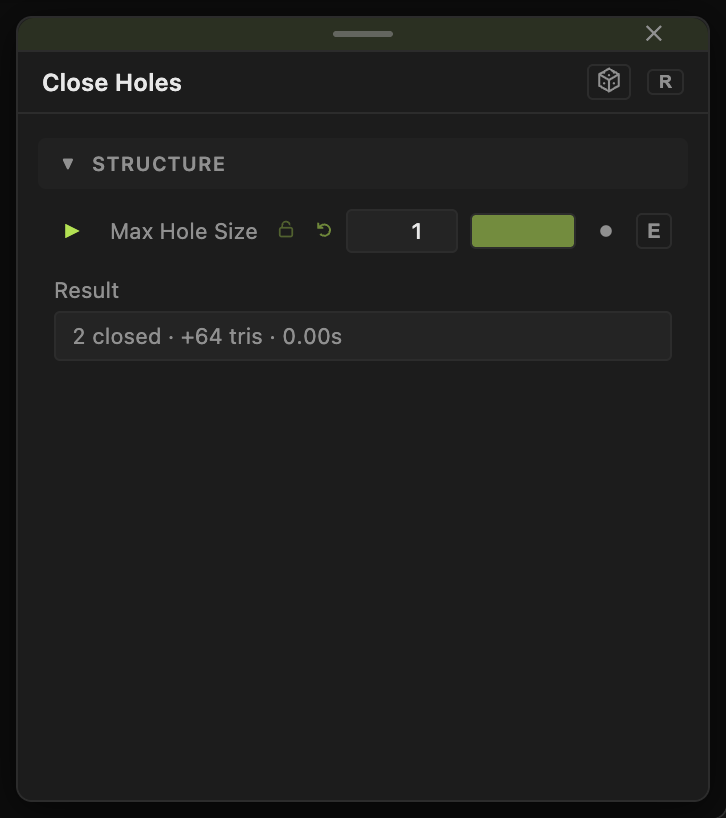Click the drag handle pill at top
The image size is (726, 818).
[363, 34]
